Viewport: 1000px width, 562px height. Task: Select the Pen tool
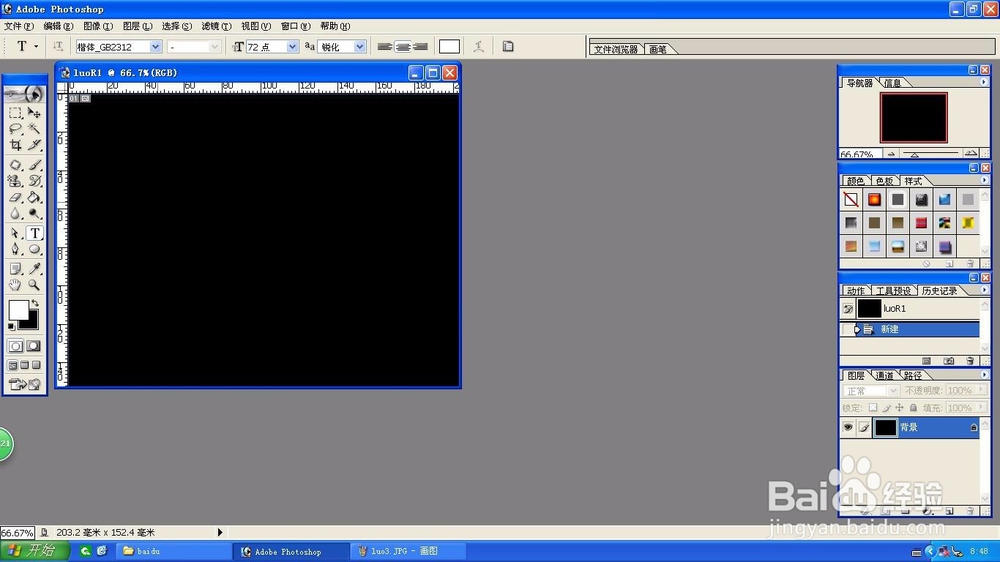[15, 249]
